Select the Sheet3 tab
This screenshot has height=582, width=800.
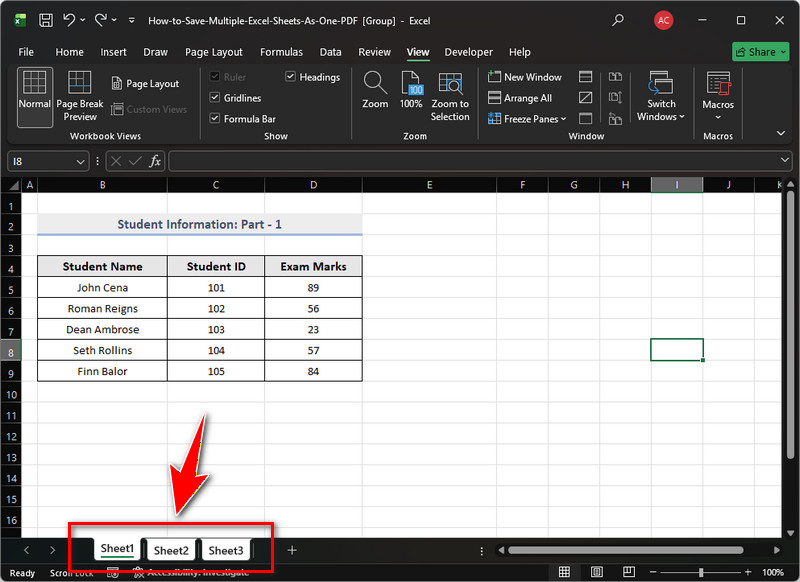click(x=226, y=550)
